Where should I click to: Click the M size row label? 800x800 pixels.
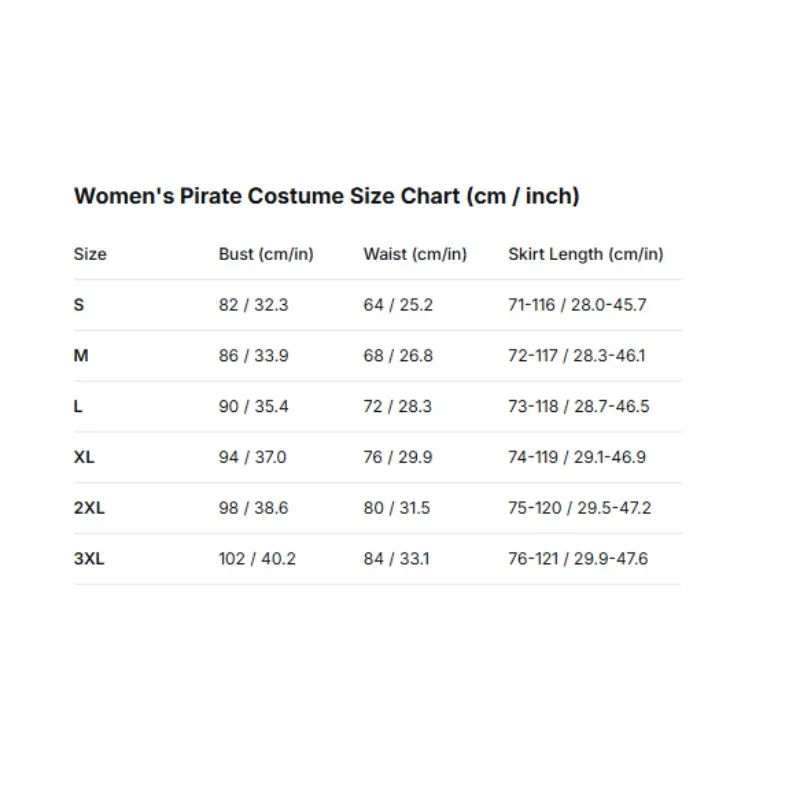coord(81,355)
